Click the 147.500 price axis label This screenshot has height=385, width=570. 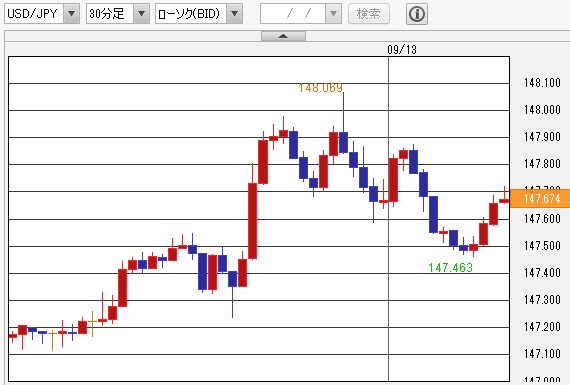click(542, 246)
